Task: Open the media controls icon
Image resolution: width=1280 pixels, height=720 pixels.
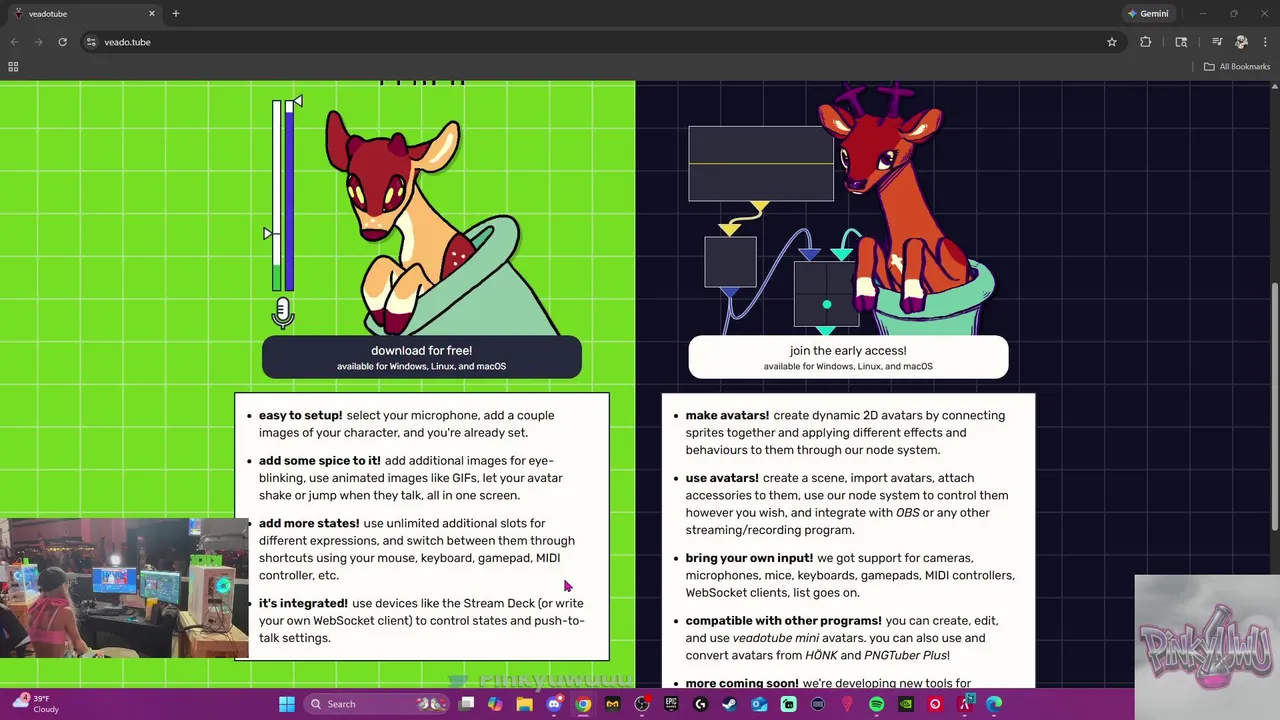Action: 1217,42
